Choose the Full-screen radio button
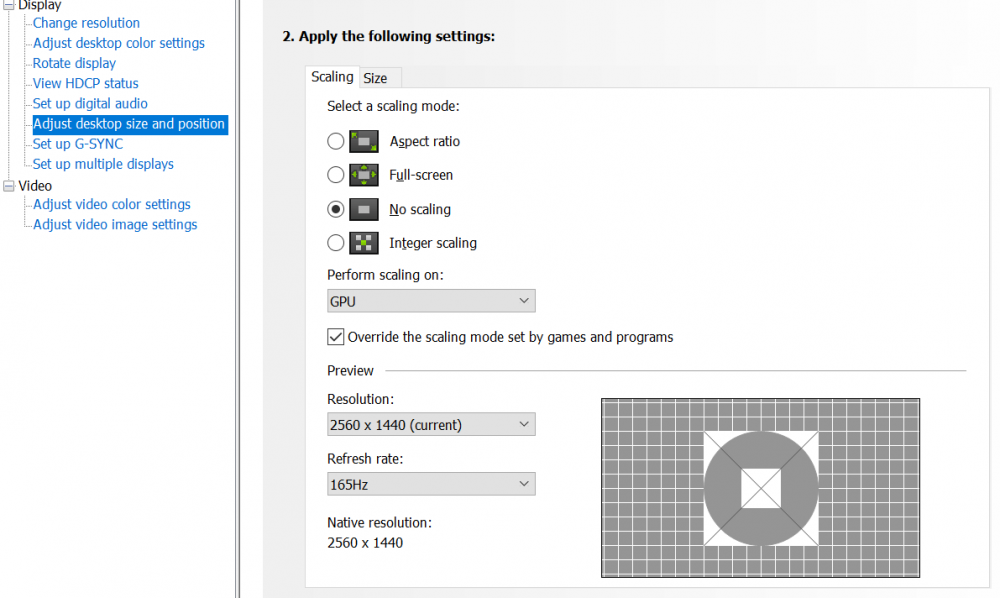The height and width of the screenshot is (598, 1000). 336,175
